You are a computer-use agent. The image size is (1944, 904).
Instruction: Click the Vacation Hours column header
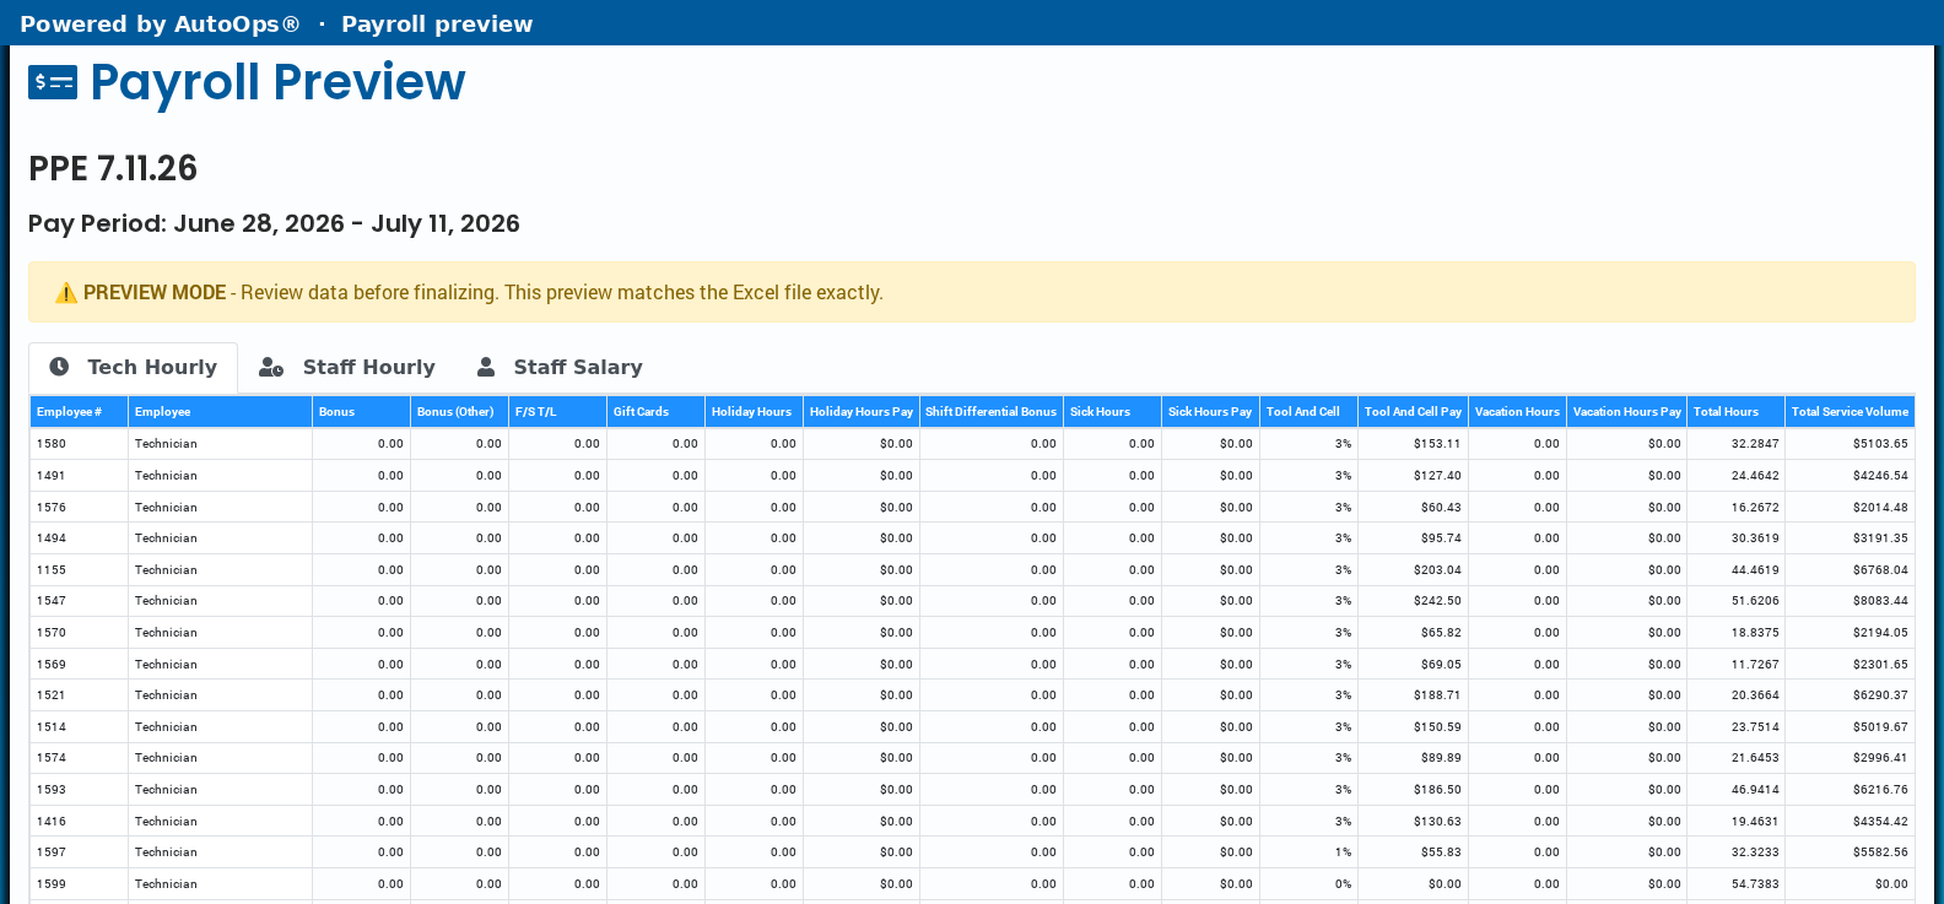point(1517,412)
